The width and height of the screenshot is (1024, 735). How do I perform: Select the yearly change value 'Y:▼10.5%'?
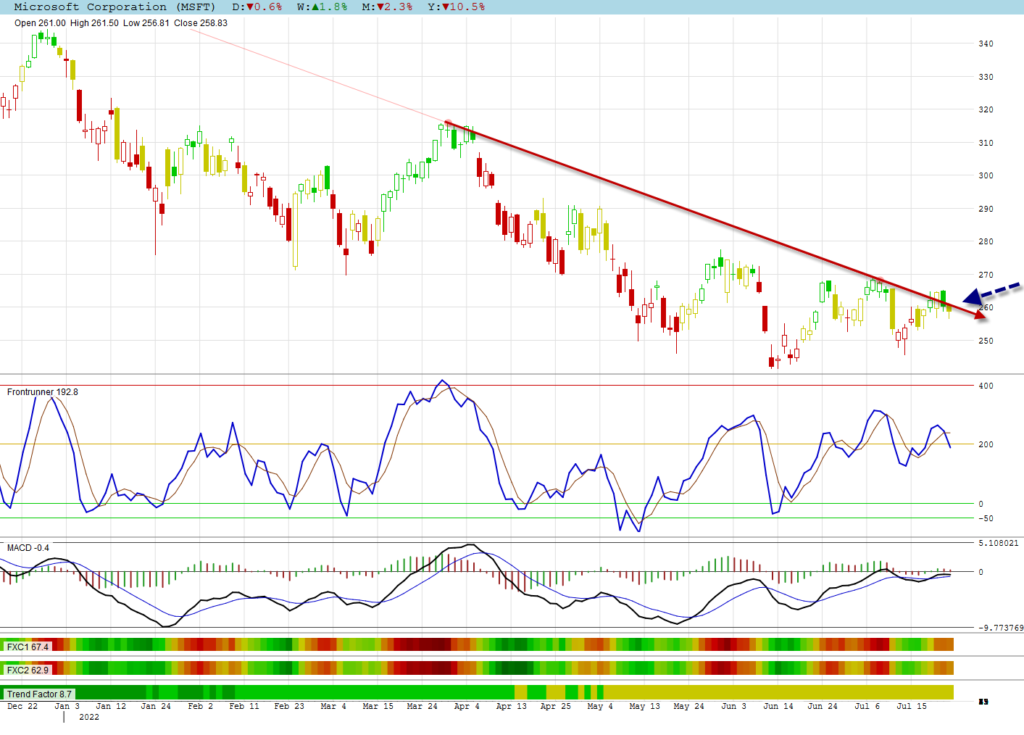click(x=456, y=7)
